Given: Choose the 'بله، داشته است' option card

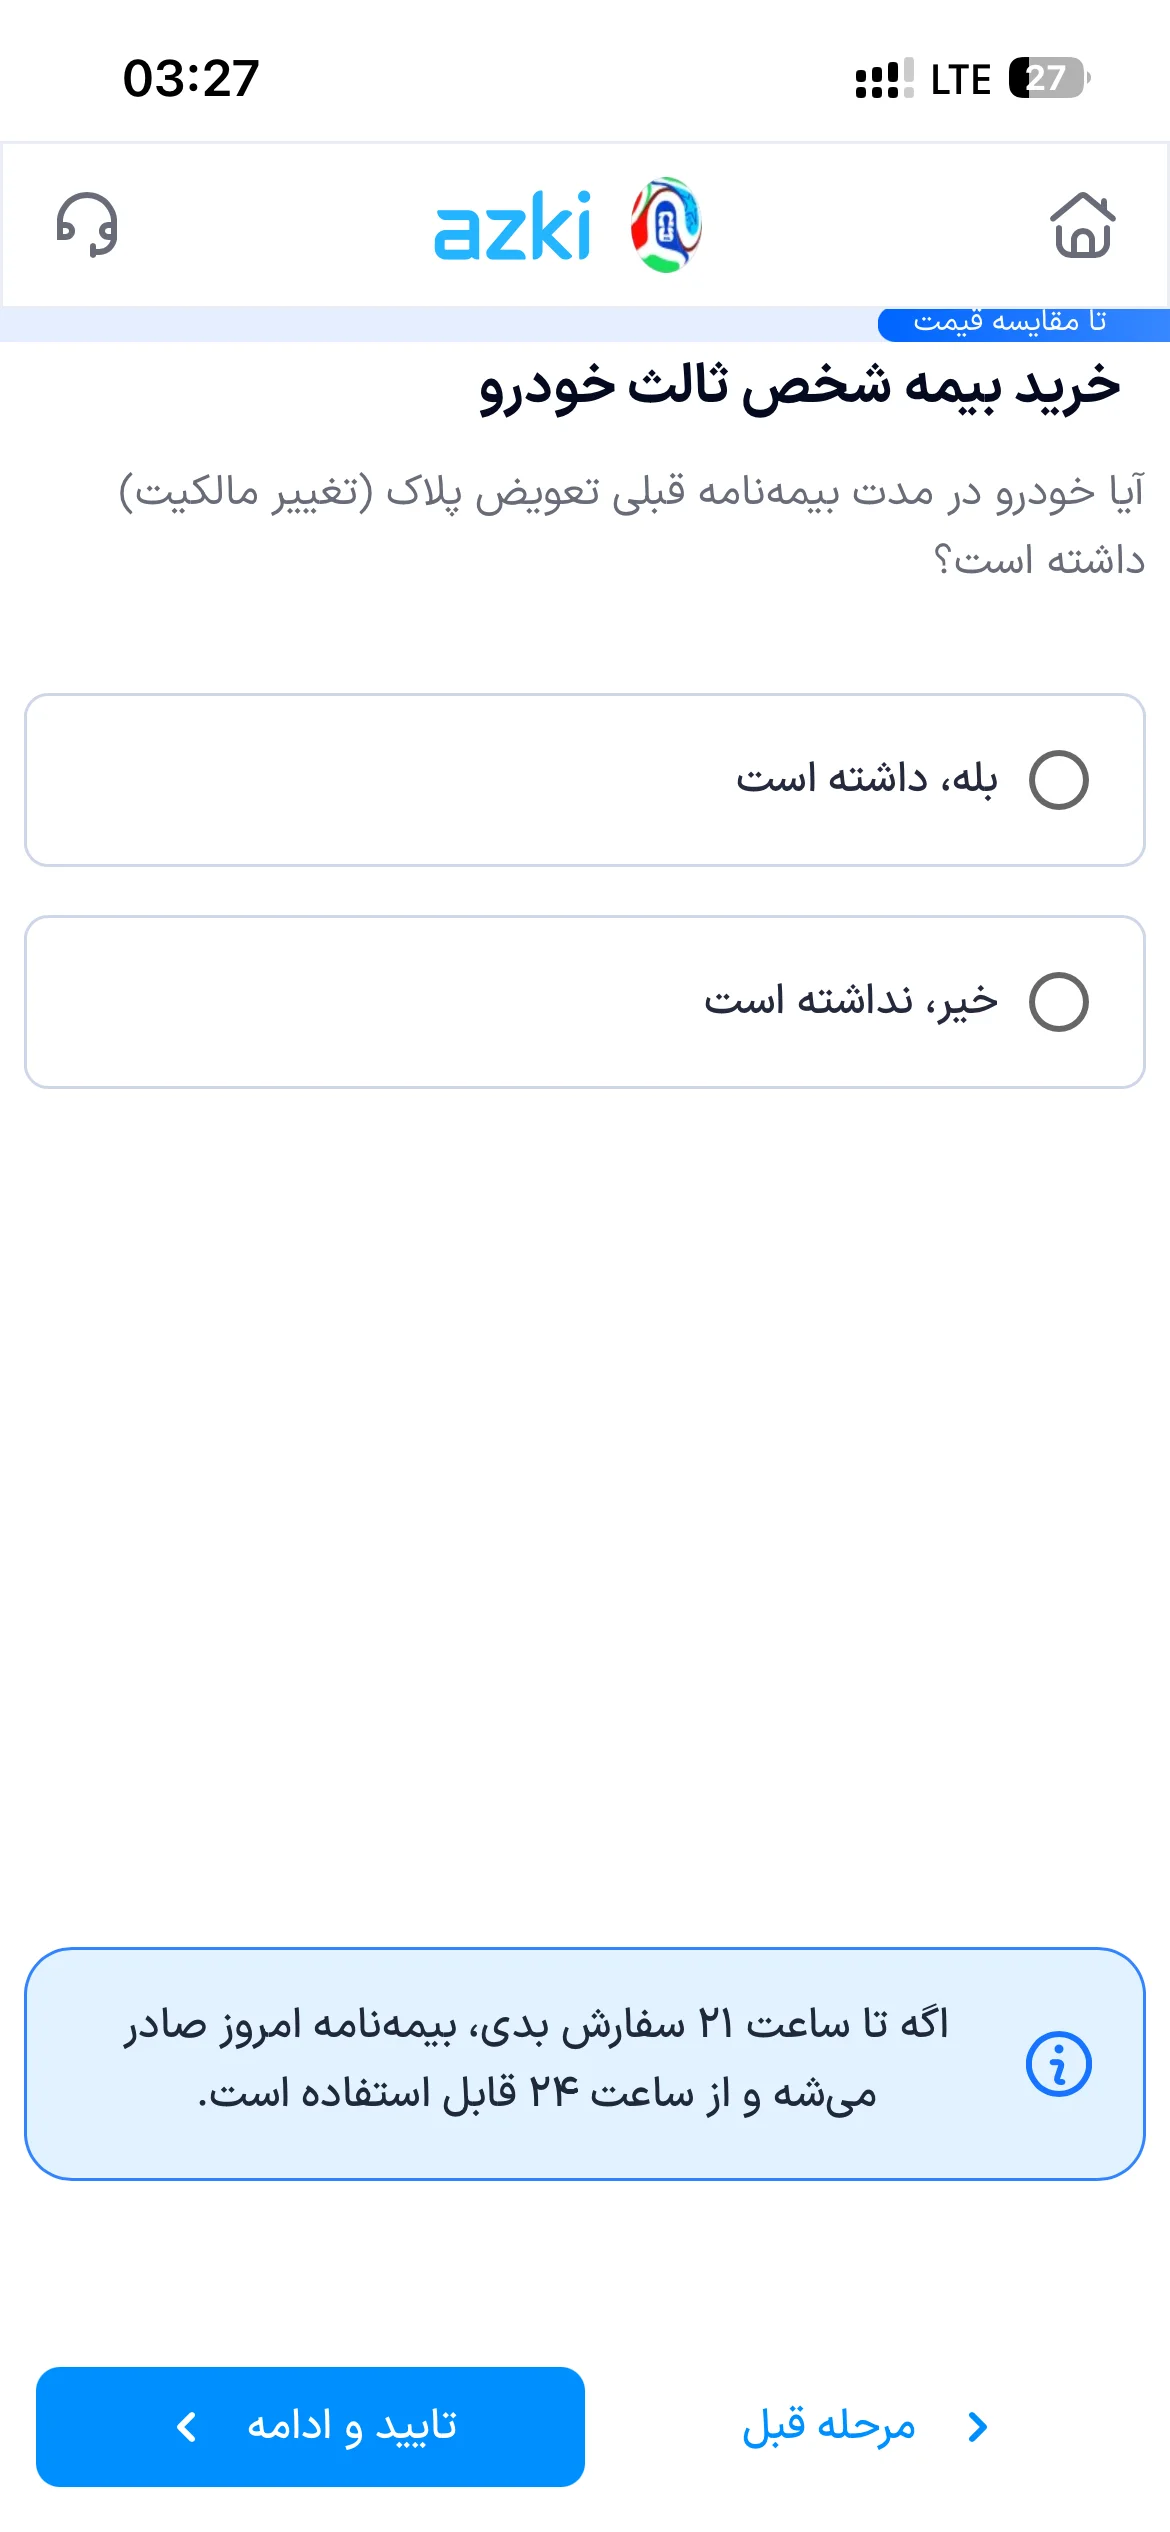Looking at the screenshot, I should point(585,780).
